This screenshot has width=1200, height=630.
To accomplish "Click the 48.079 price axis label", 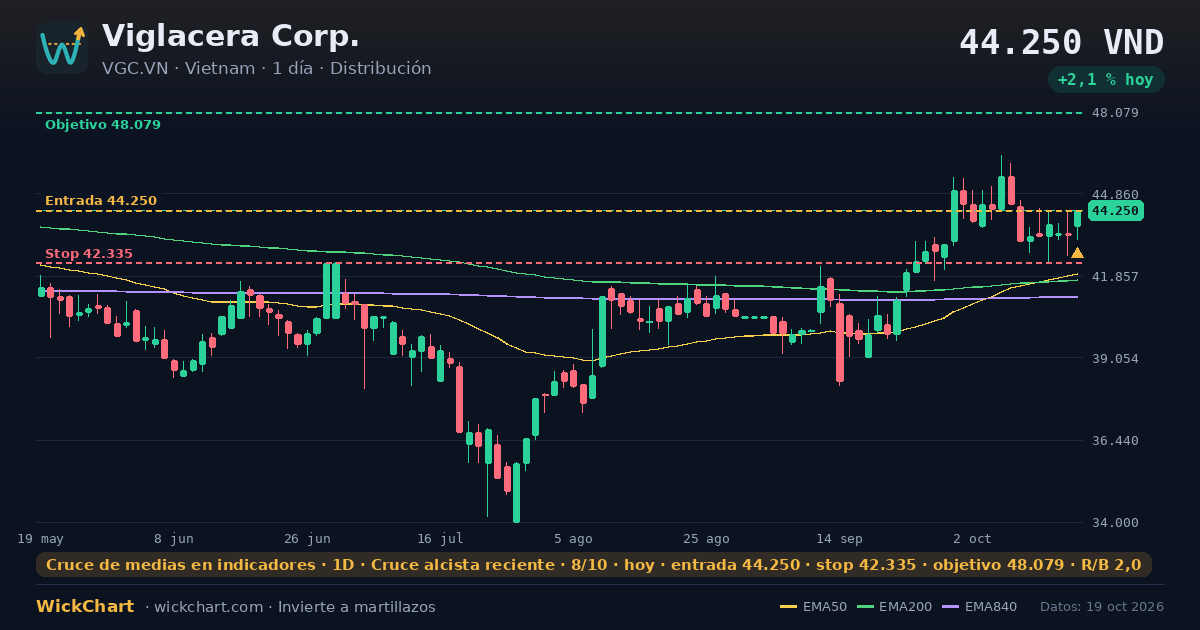I will click(1115, 113).
